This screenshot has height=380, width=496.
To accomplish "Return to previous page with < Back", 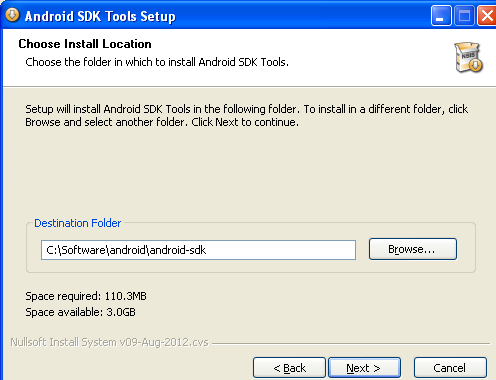I will (289, 368).
